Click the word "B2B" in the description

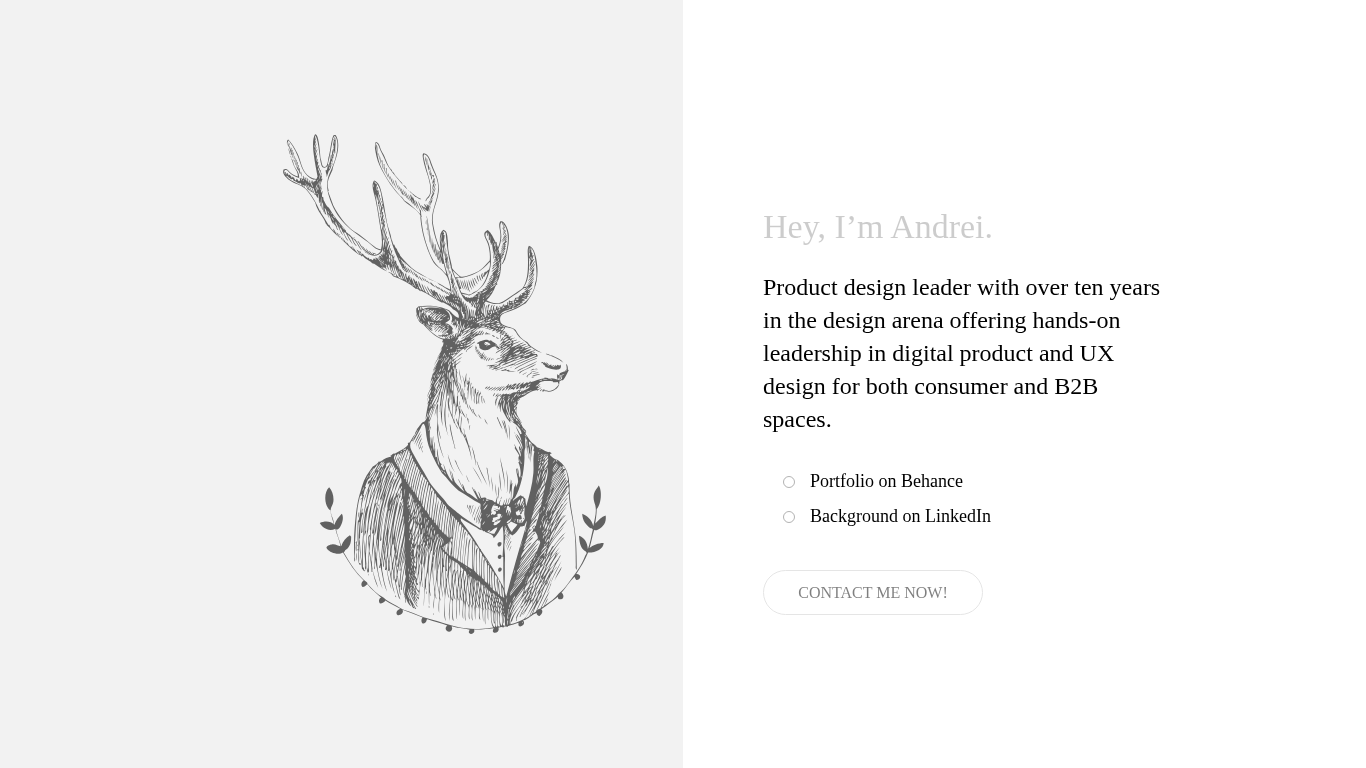point(1076,386)
